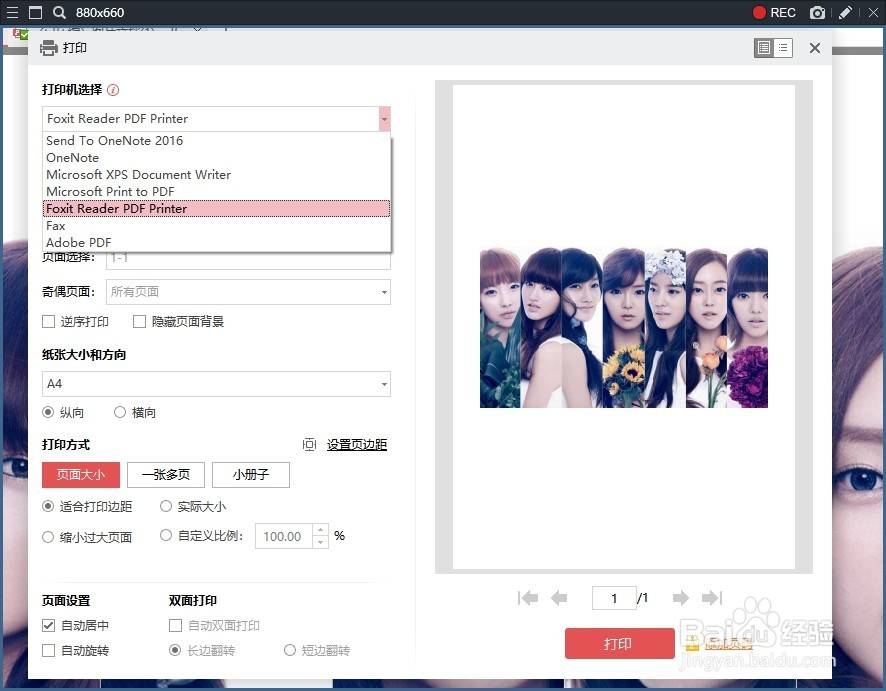
Task: Select the detailed preview layout icon
Action: coord(763,47)
